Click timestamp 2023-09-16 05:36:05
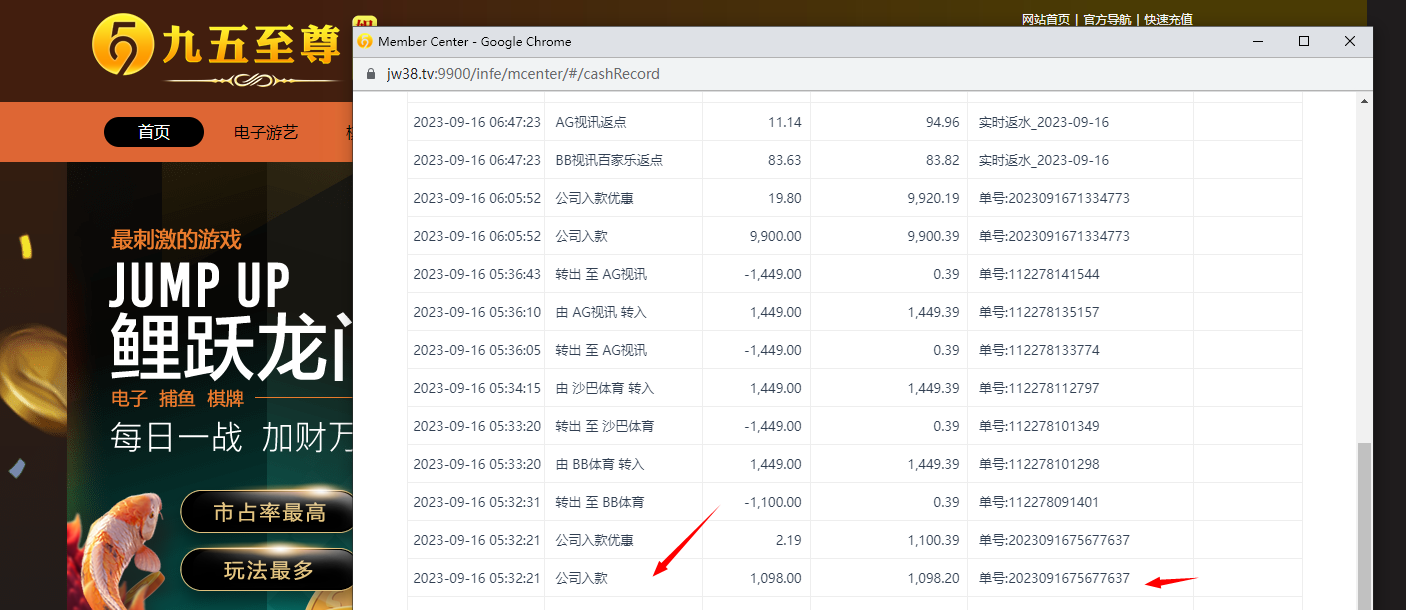1406x610 pixels. [x=477, y=350]
